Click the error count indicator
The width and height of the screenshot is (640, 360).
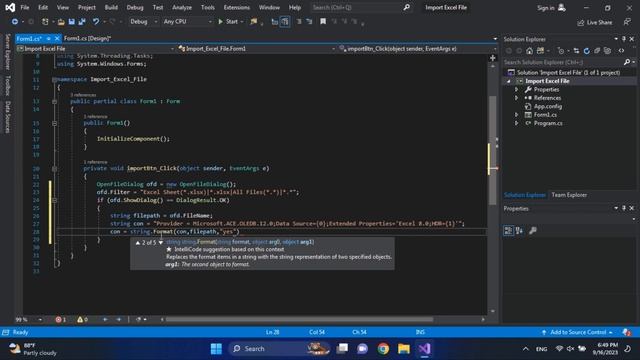tap(61, 320)
